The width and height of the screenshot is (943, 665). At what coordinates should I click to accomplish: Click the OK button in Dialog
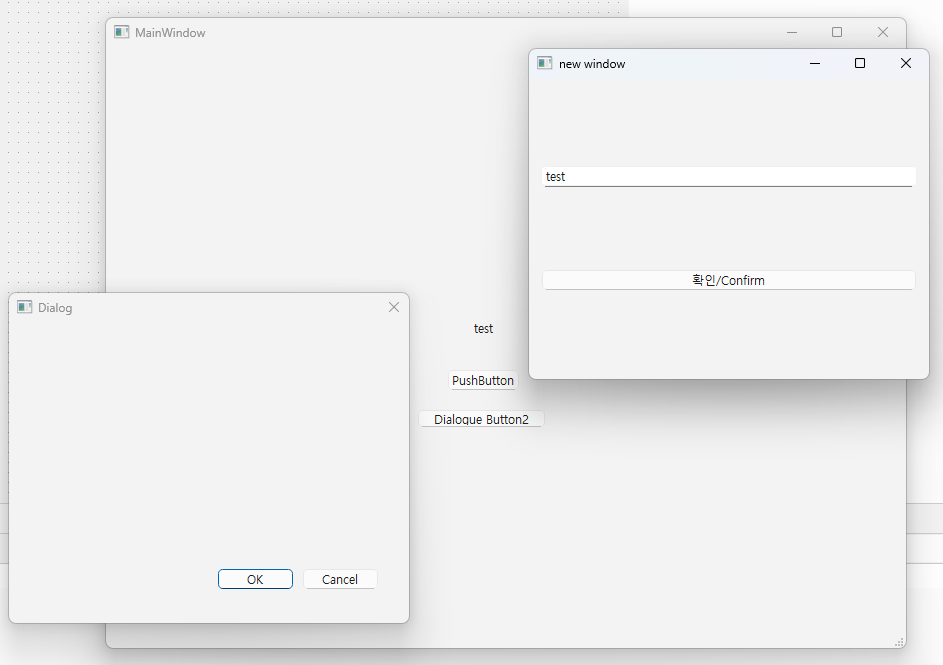click(255, 579)
